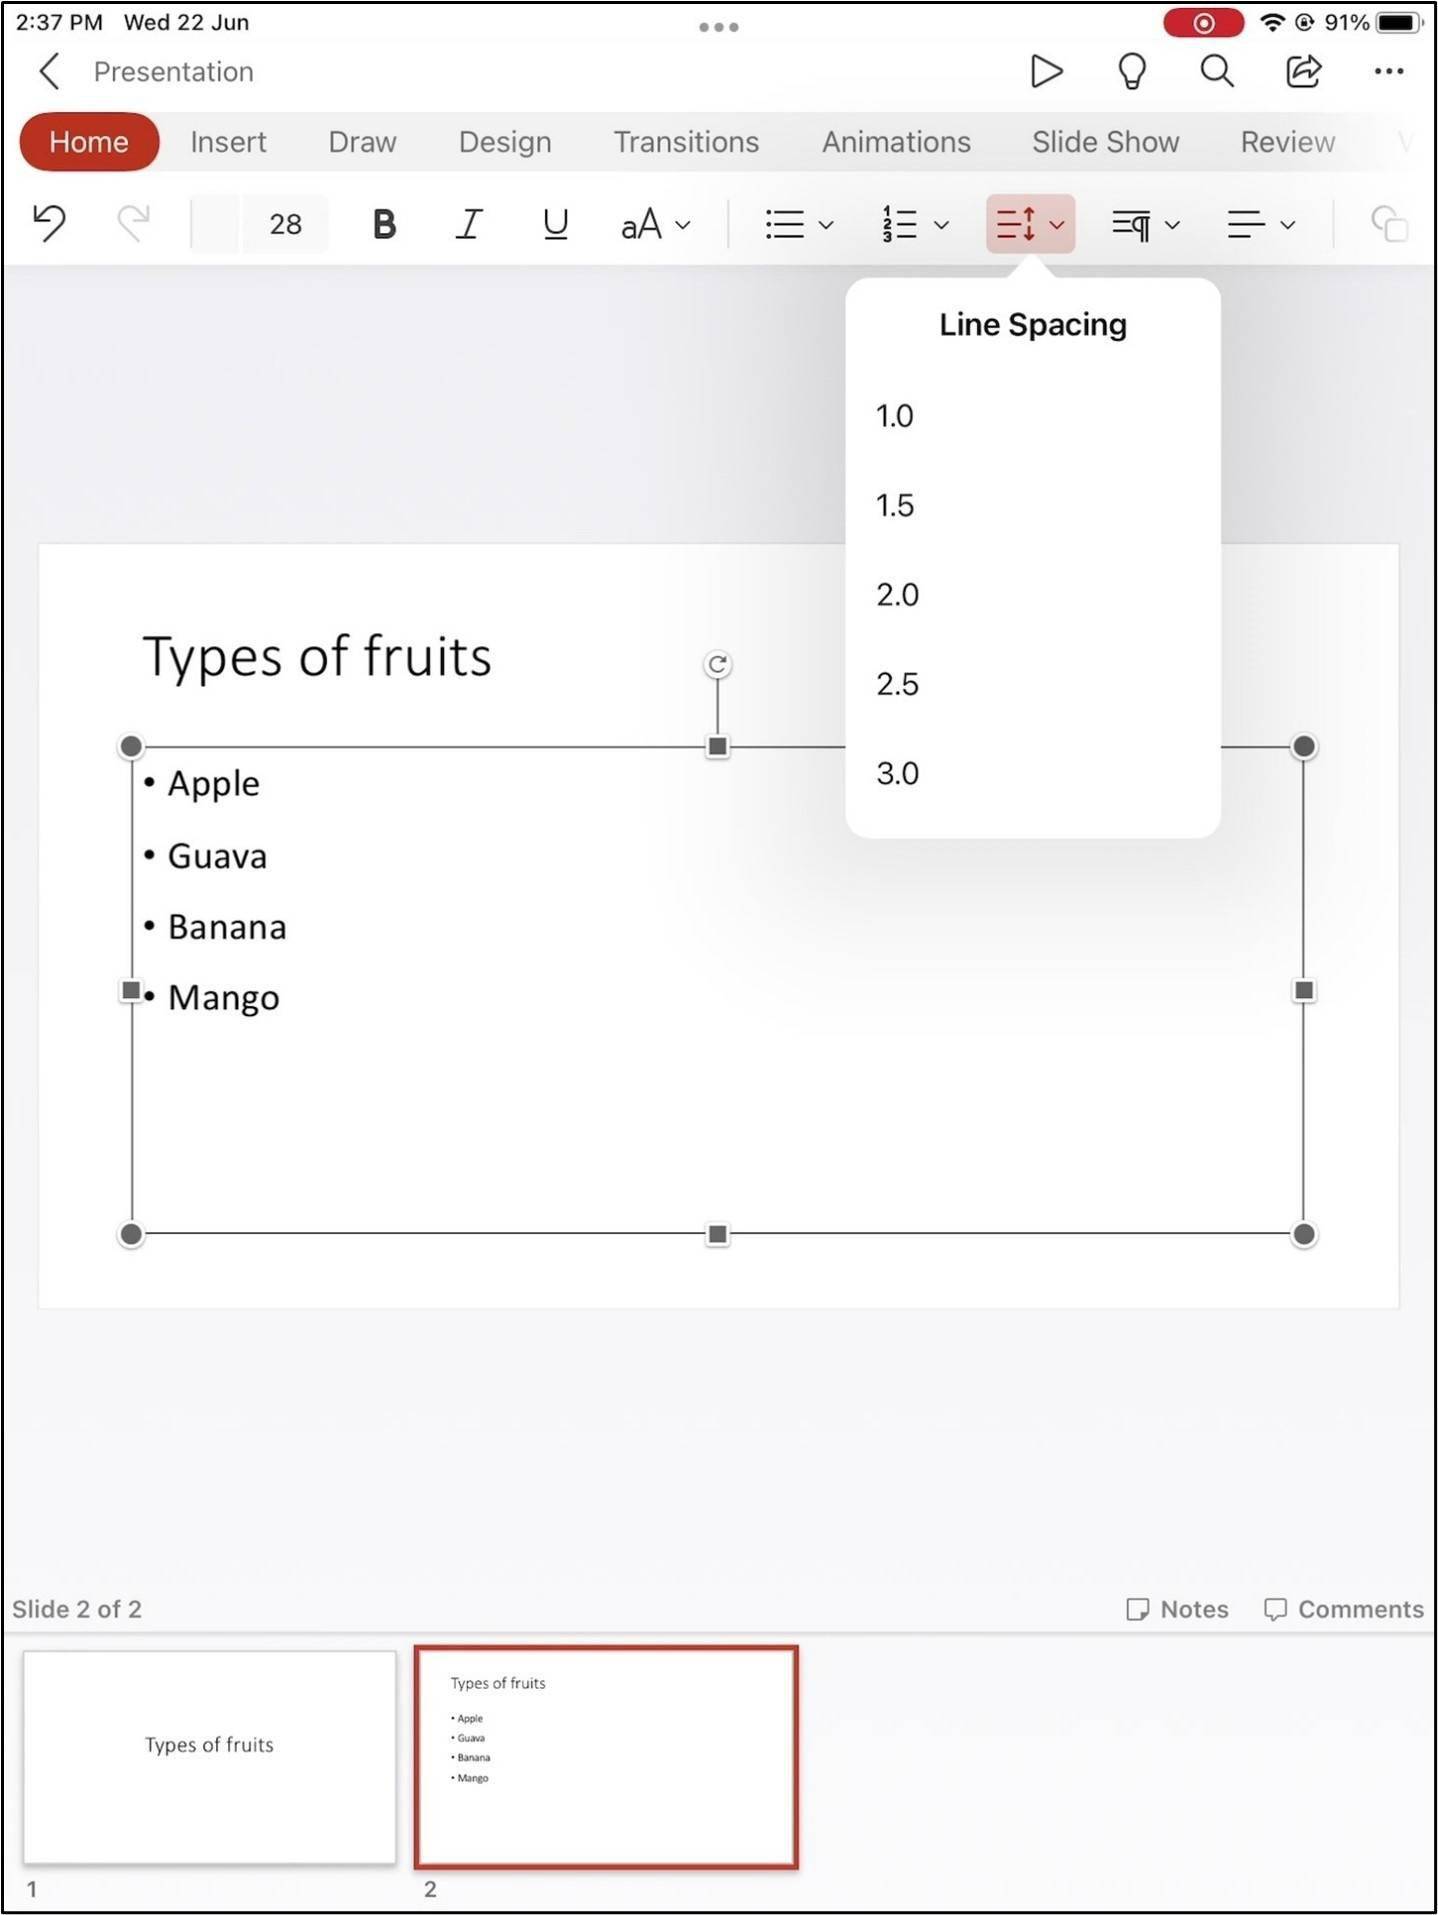1438x1915 pixels.
Task: Tap the share icon
Action: click(x=1303, y=72)
